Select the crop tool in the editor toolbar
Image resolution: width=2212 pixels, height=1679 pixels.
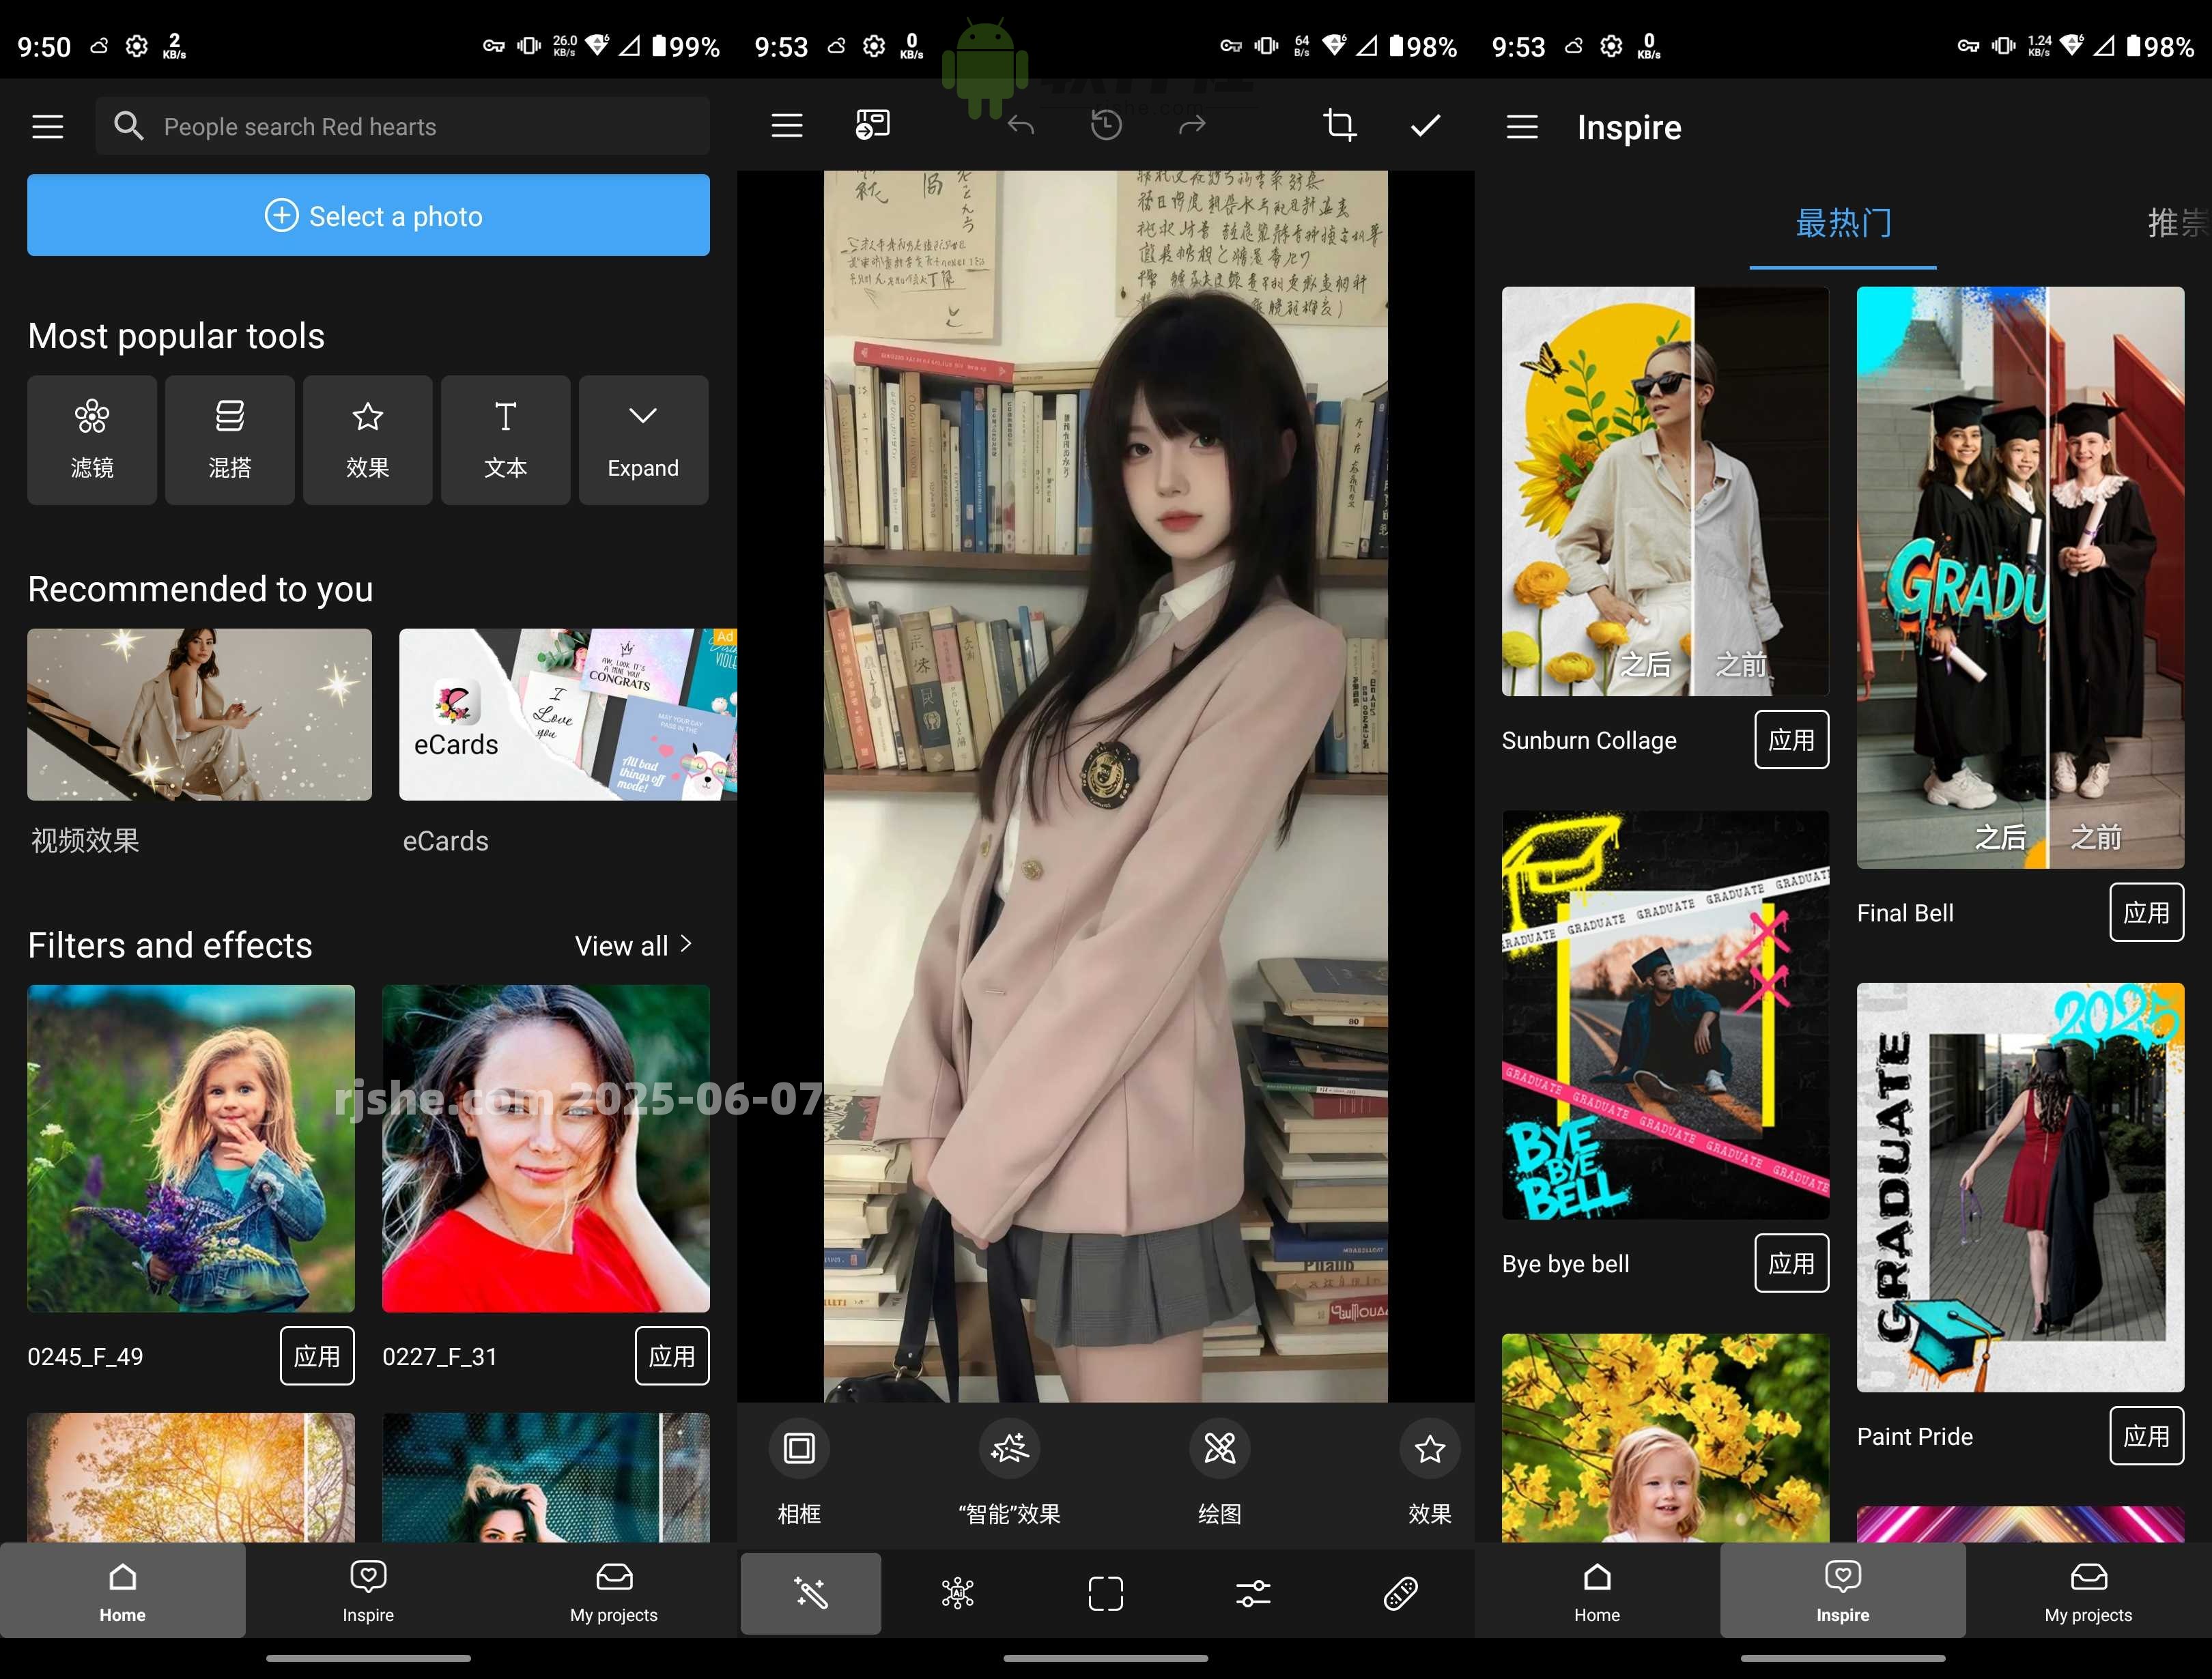[x=1340, y=125]
